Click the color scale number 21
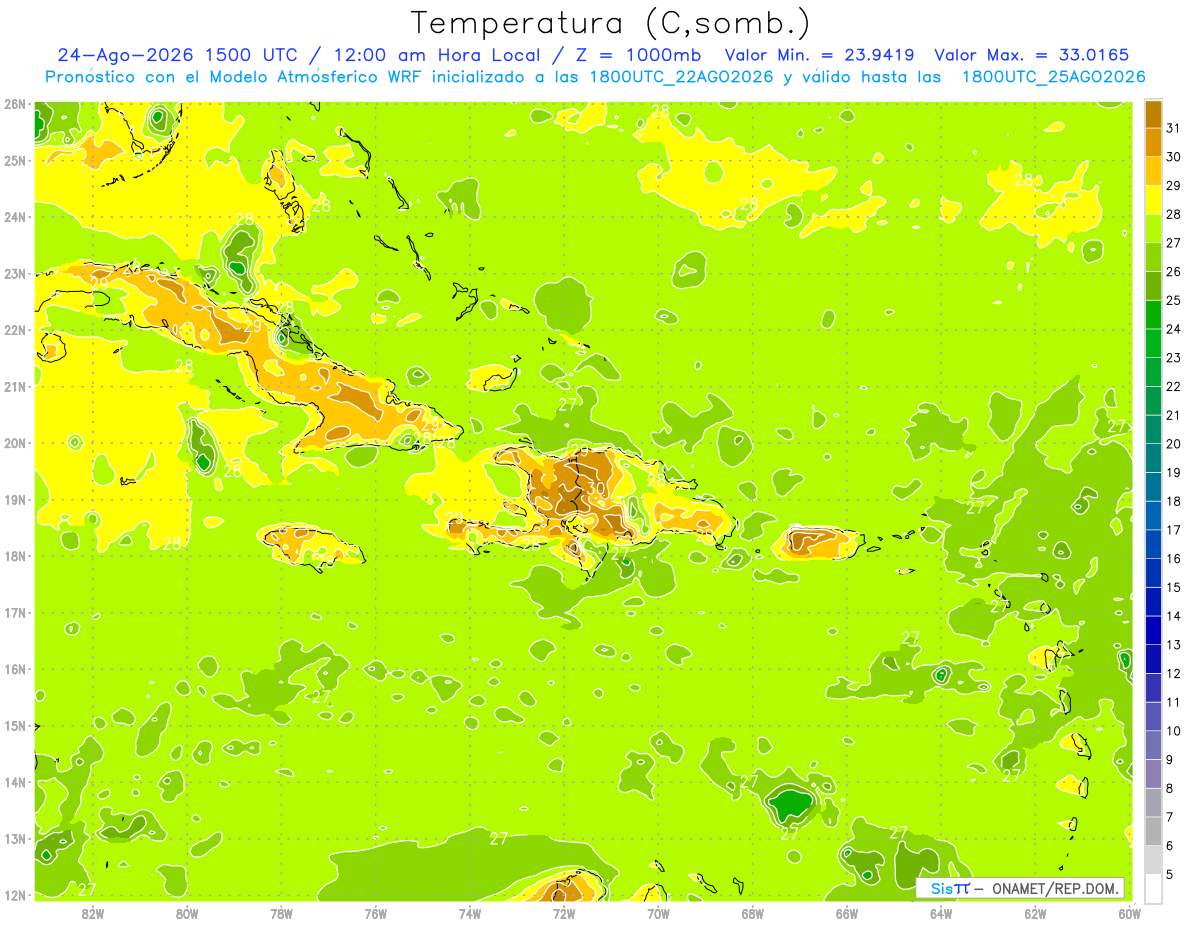The image size is (1200, 927). (x=1173, y=415)
